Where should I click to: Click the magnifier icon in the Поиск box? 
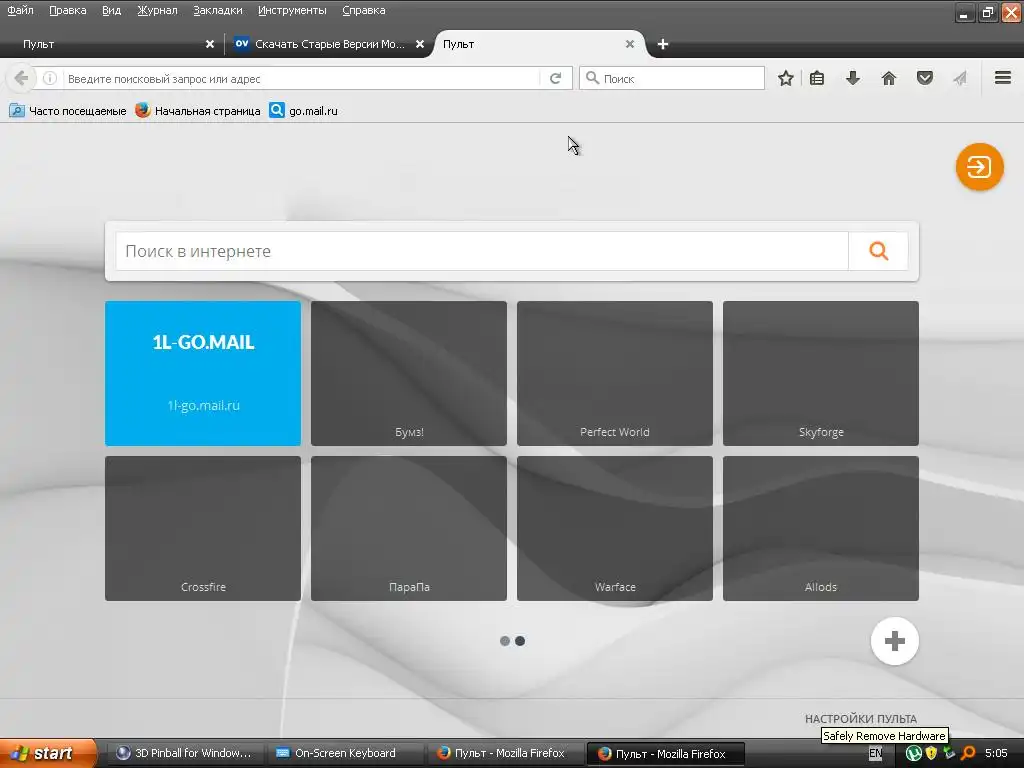pyautogui.click(x=592, y=78)
